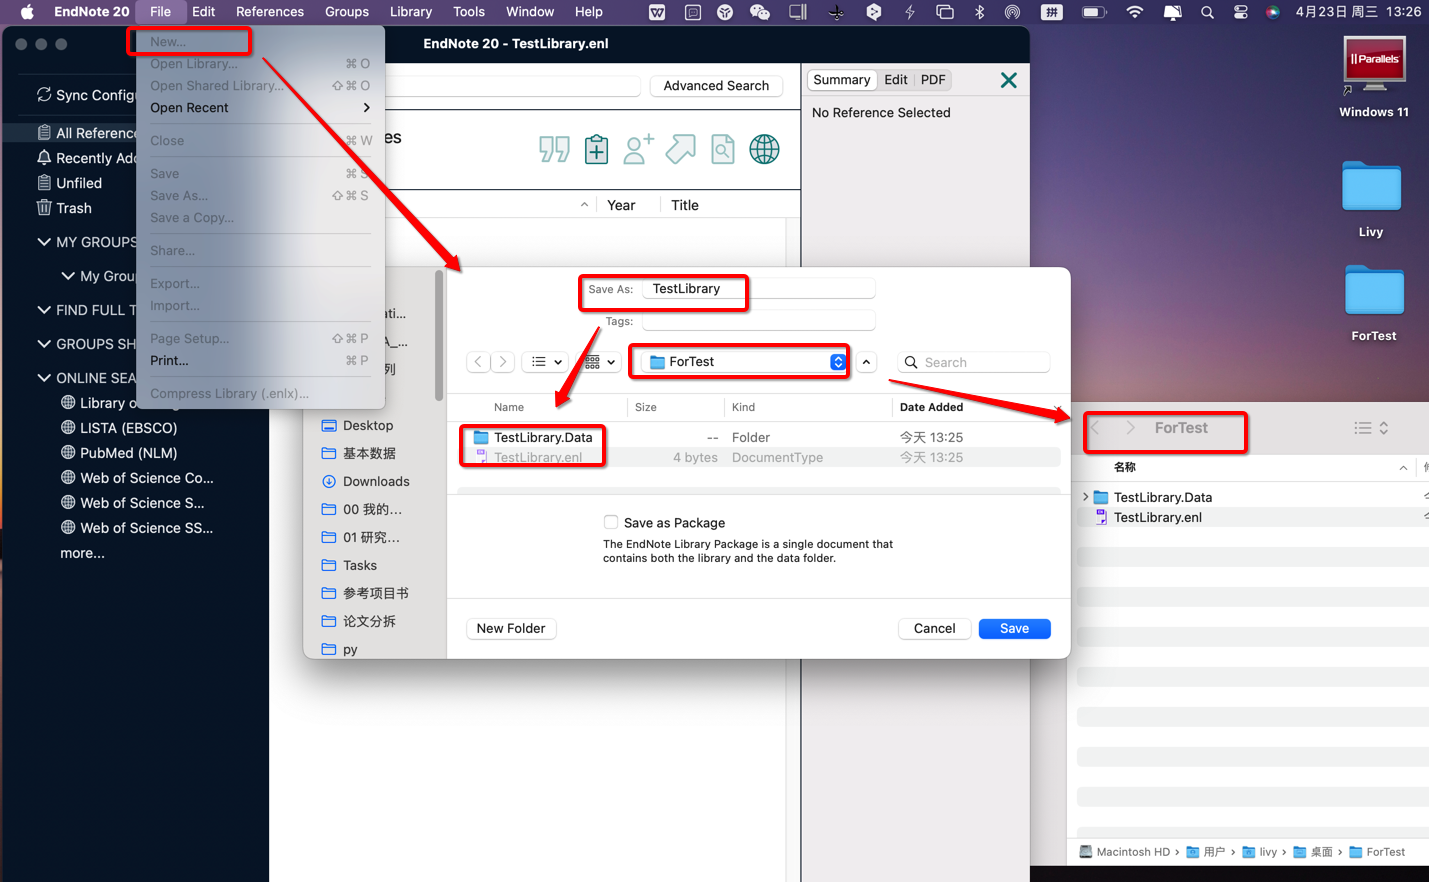
Task: Open the Groups menu
Action: pyautogui.click(x=347, y=12)
